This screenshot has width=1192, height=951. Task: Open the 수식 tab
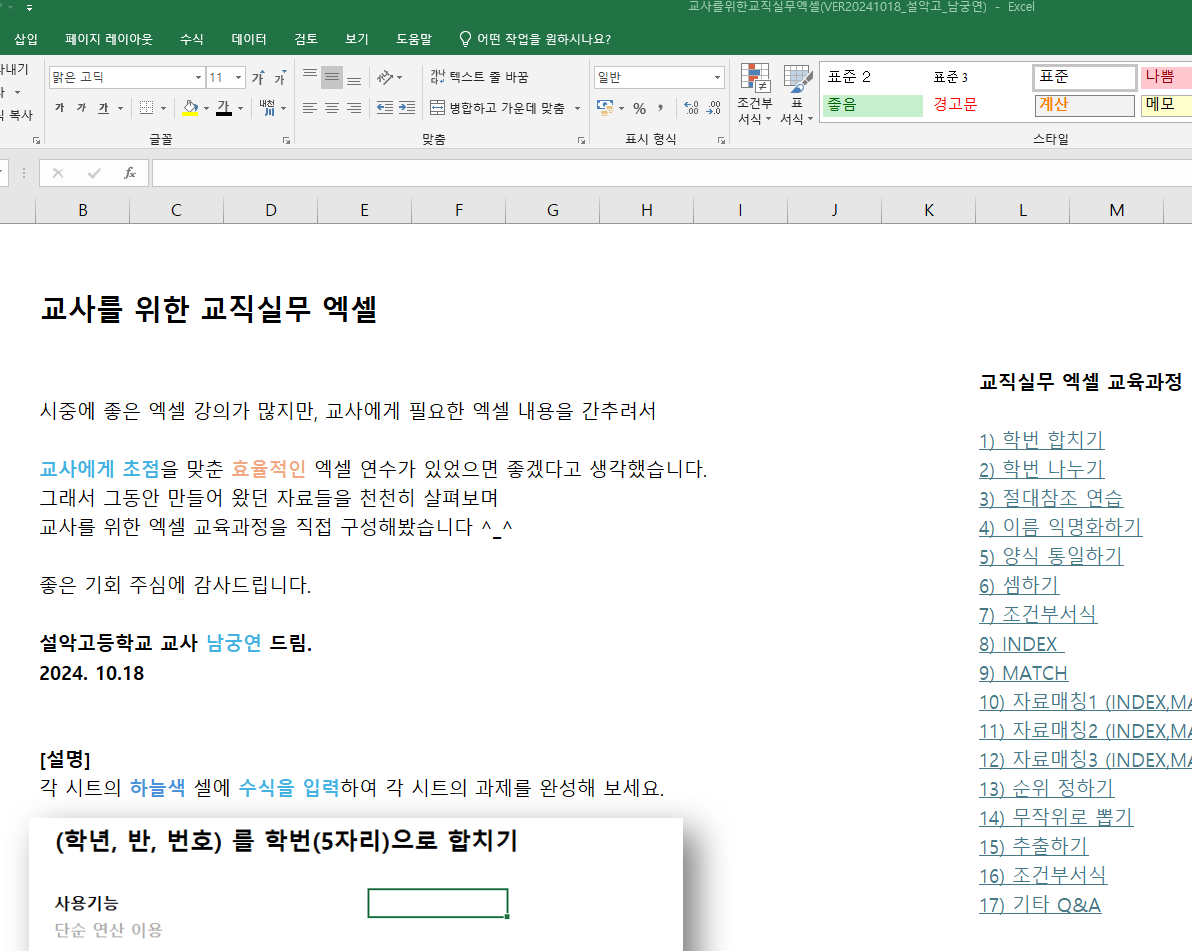click(x=192, y=39)
